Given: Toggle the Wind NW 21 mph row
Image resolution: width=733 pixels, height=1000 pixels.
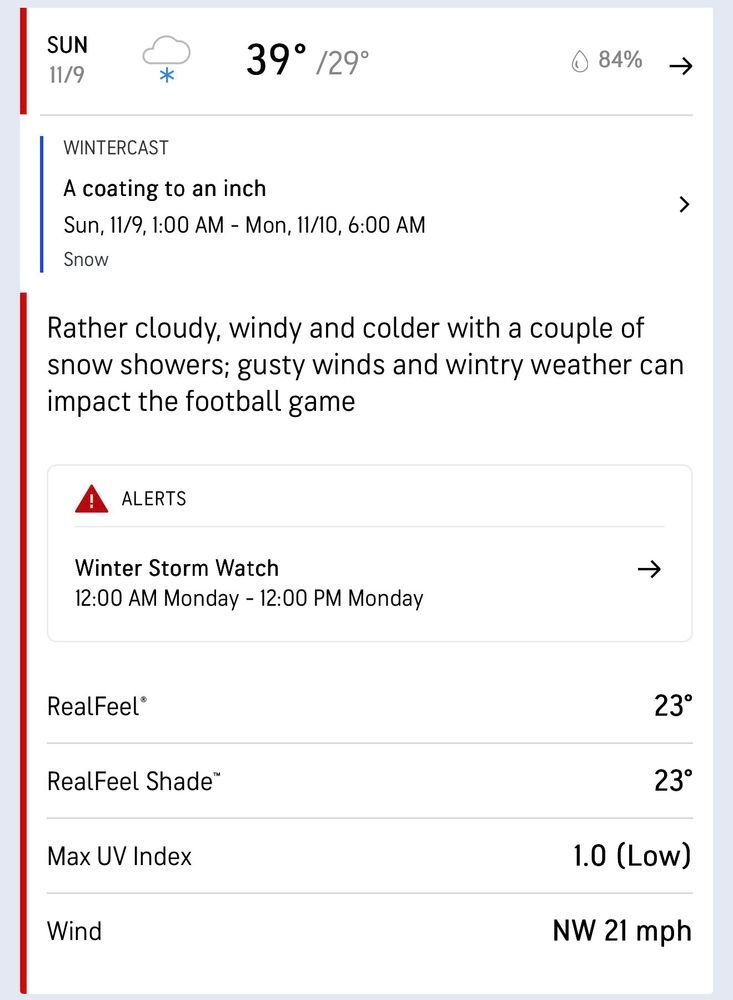Looking at the screenshot, I should (369, 931).
